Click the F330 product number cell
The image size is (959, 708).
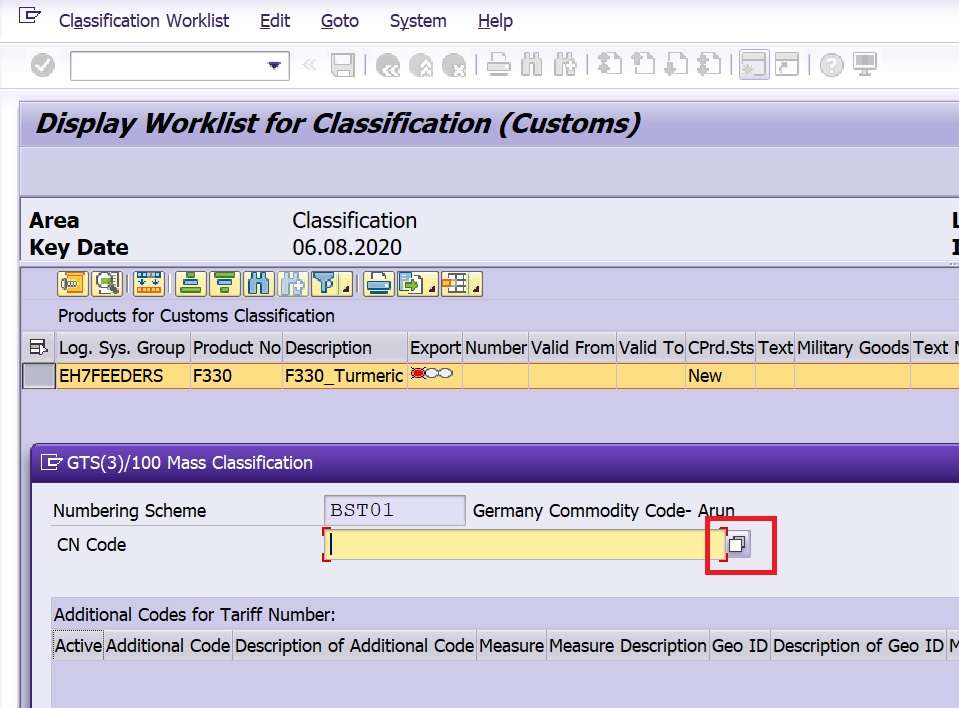236,375
